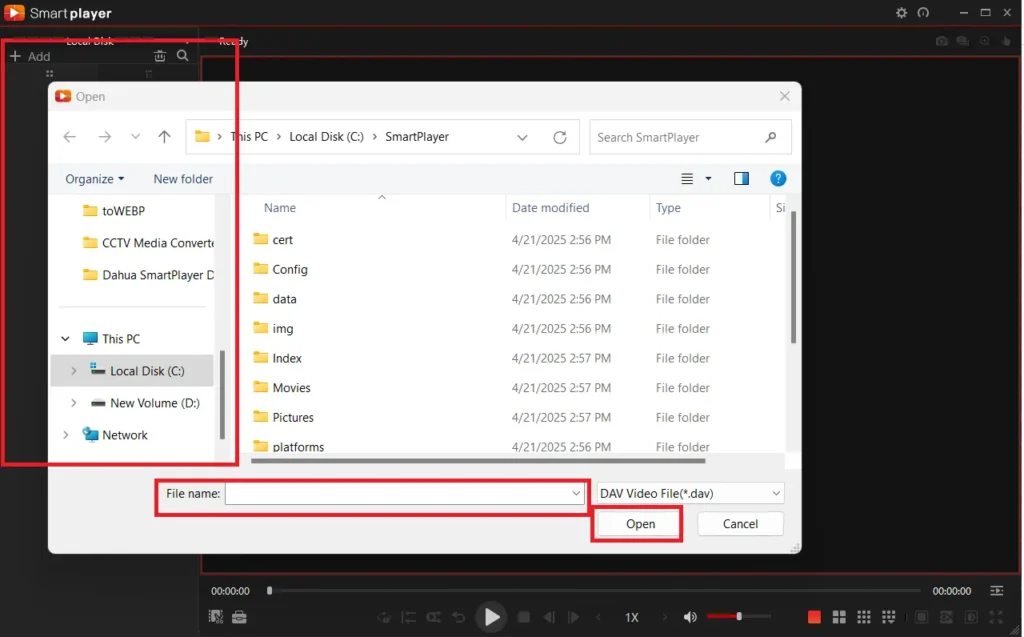This screenshot has width=1024, height=637.
Task: Click SmartPlayer in the breadcrumb path
Action: pyautogui.click(x=417, y=137)
